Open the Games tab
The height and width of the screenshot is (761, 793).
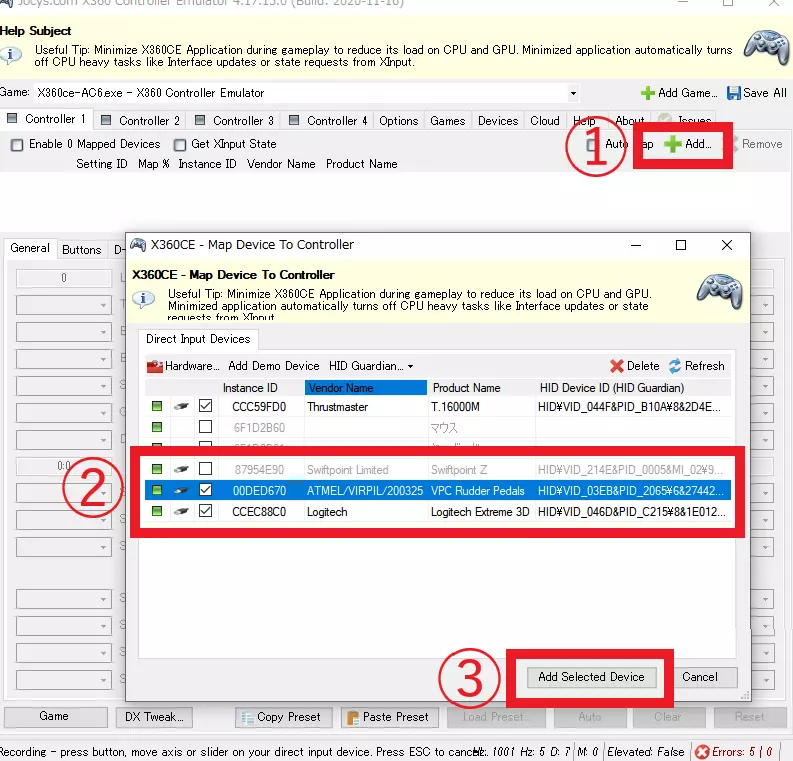(448, 121)
